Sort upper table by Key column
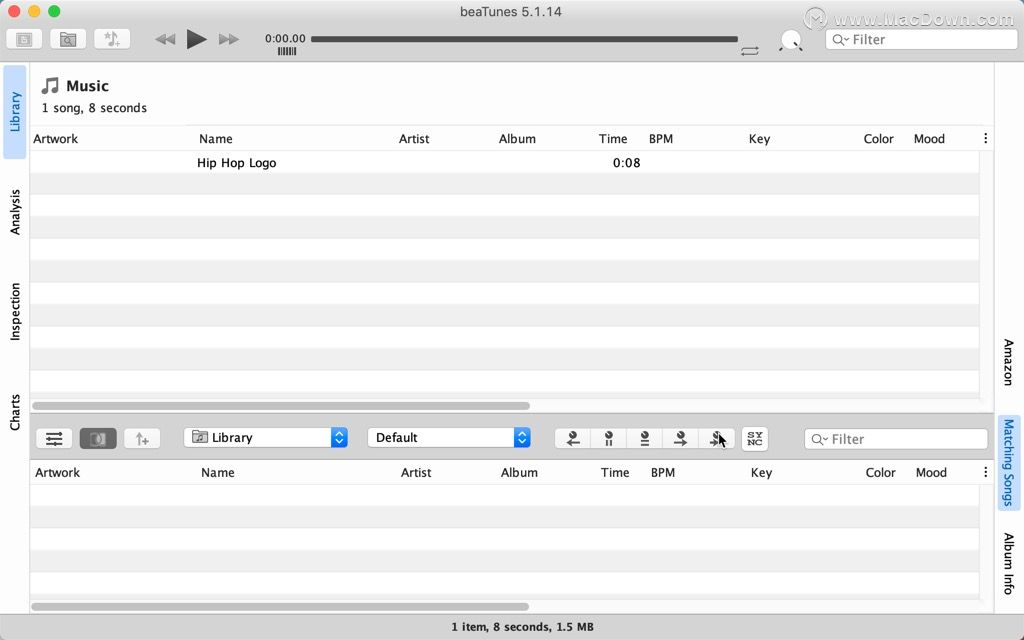This screenshot has height=640, width=1024. (760, 138)
